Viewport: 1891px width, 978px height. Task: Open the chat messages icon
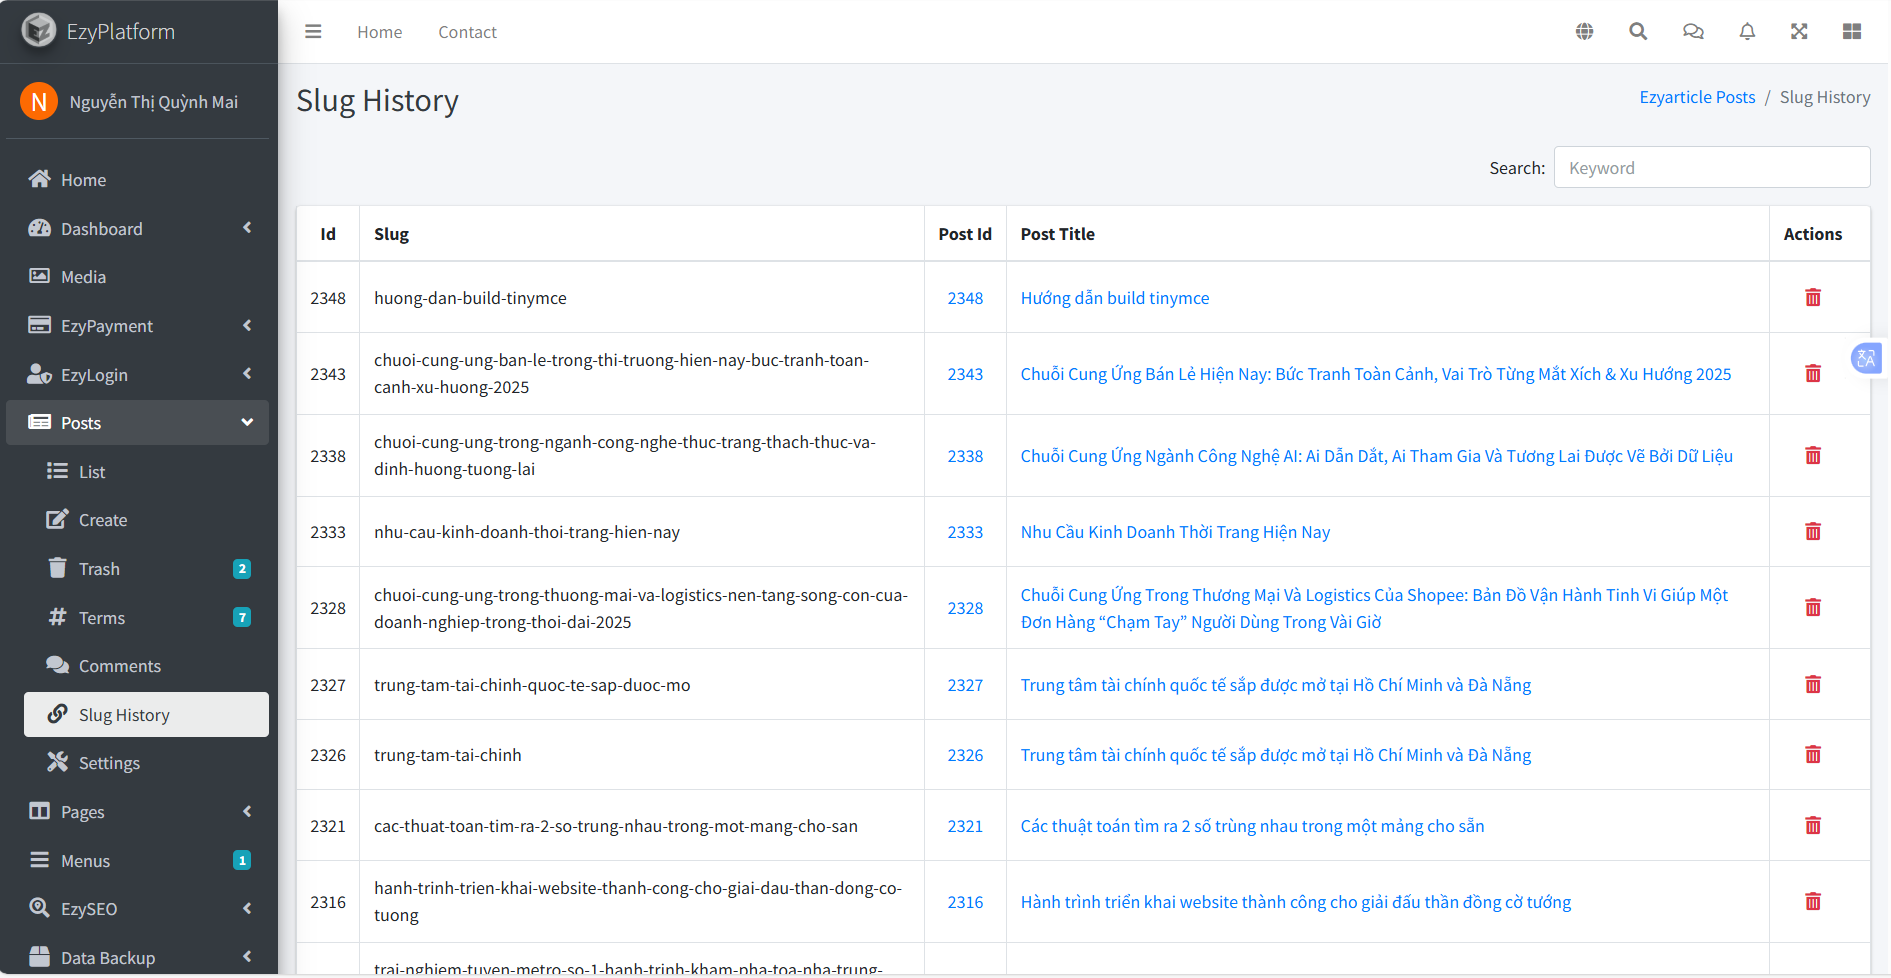[1693, 31]
